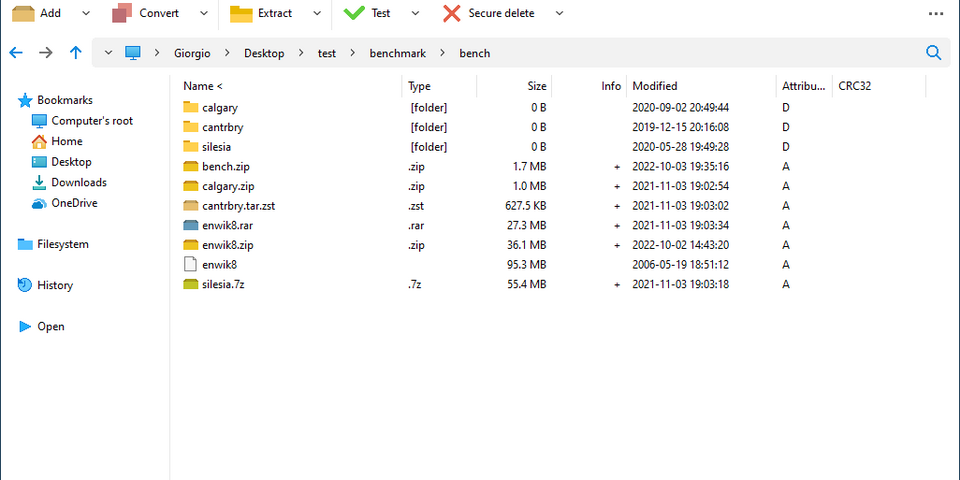Click the Test toolbar label
Image resolution: width=960 pixels, height=480 pixels.
pyautogui.click(x=381, y=13)
